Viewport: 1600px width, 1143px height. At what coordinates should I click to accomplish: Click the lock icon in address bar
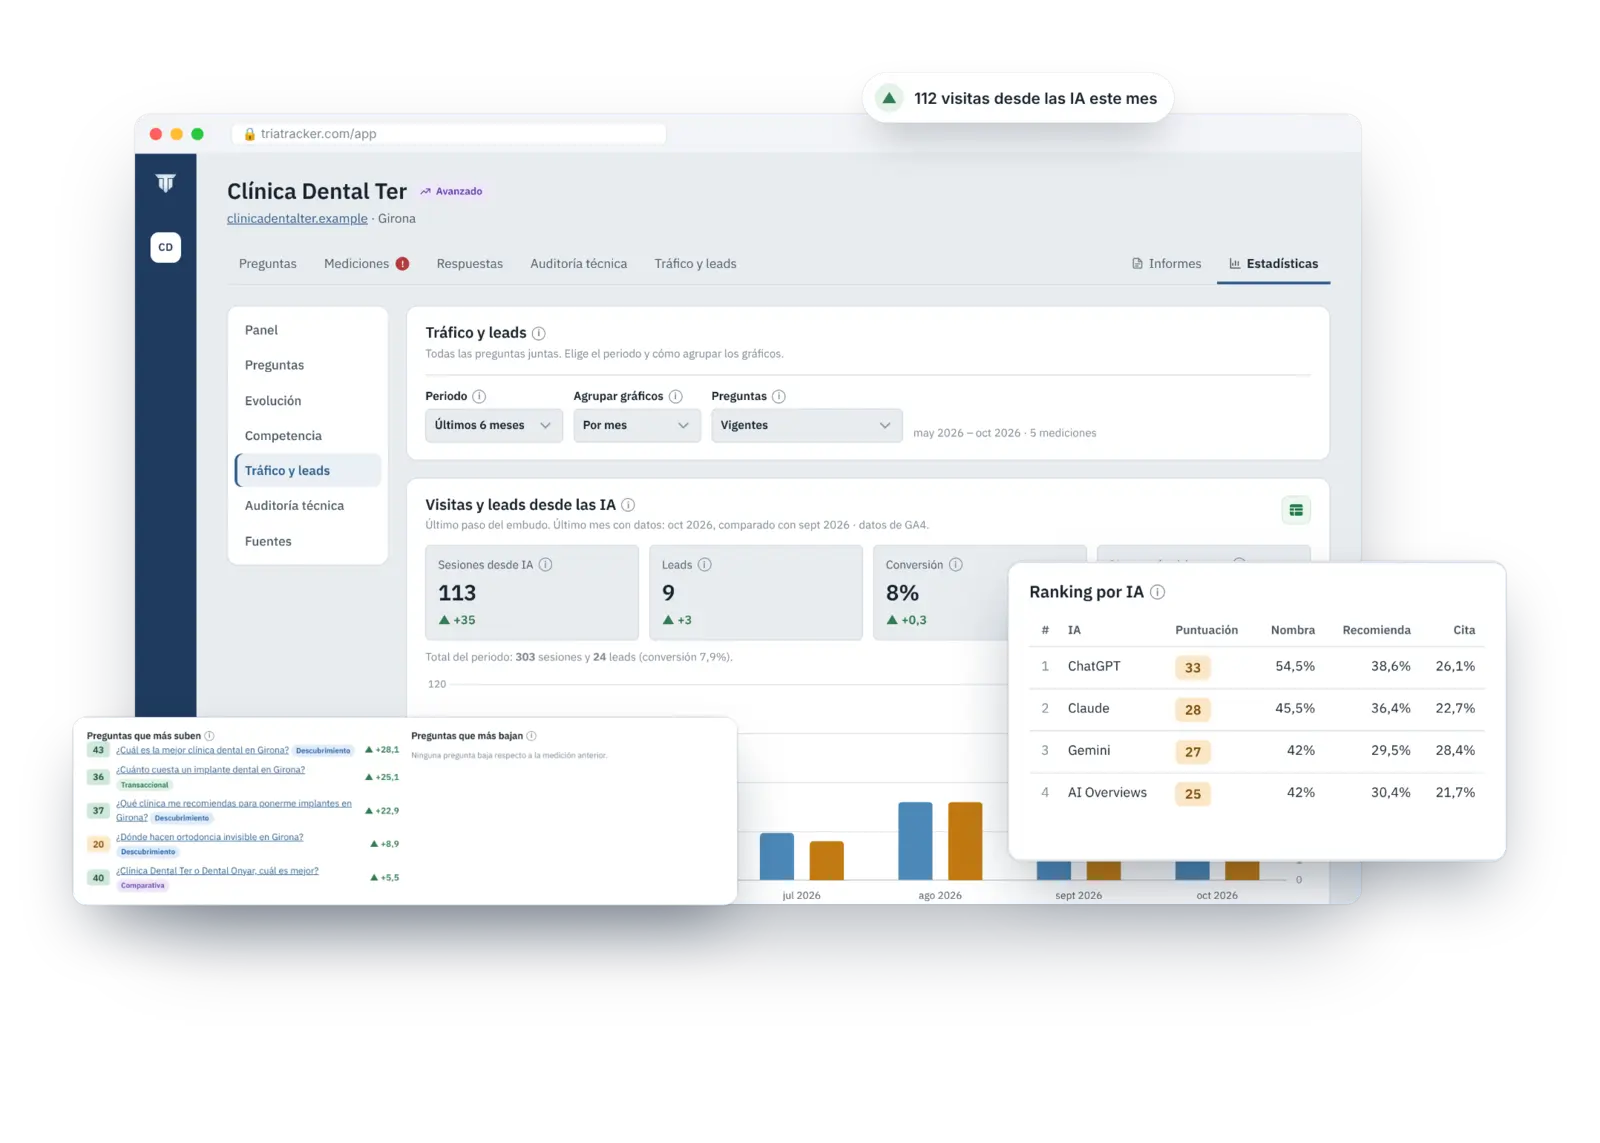250,134
